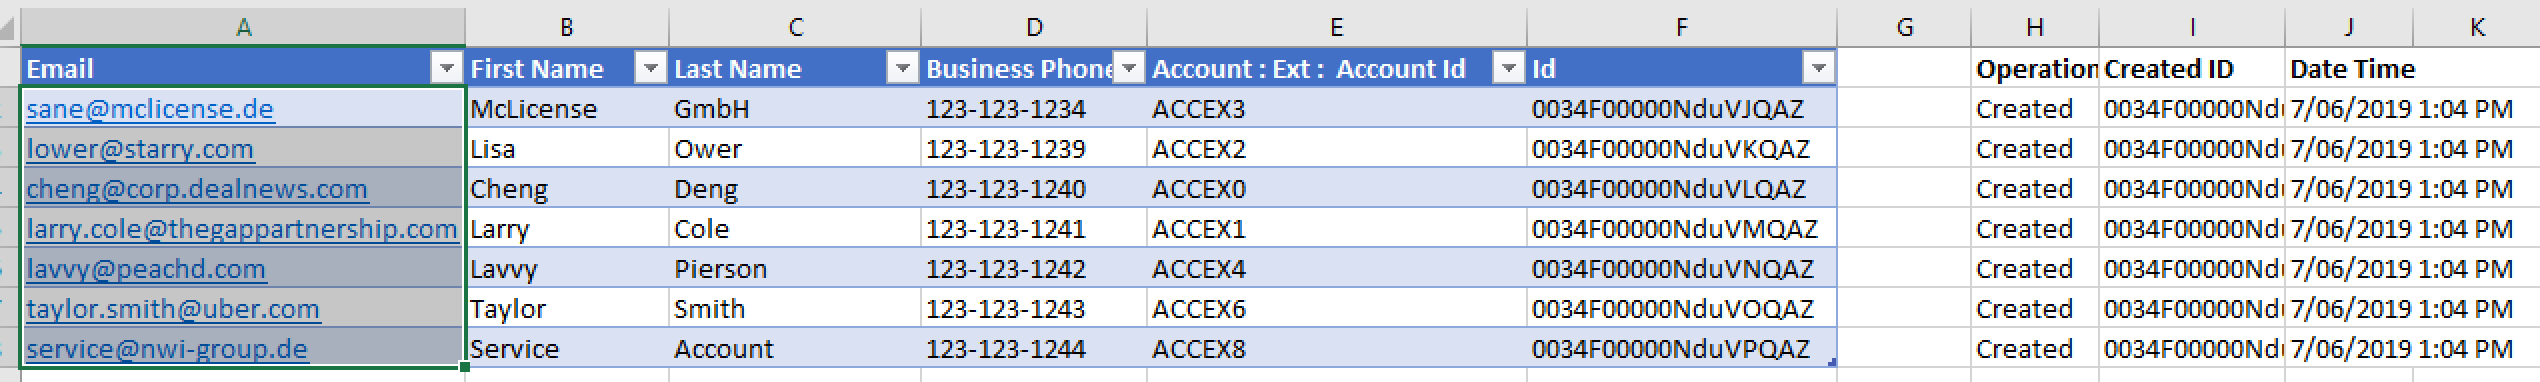Open the Business Phone filter dropdown
Viewport: 2540px width, 382px height.
click(x=1129, y=68)
